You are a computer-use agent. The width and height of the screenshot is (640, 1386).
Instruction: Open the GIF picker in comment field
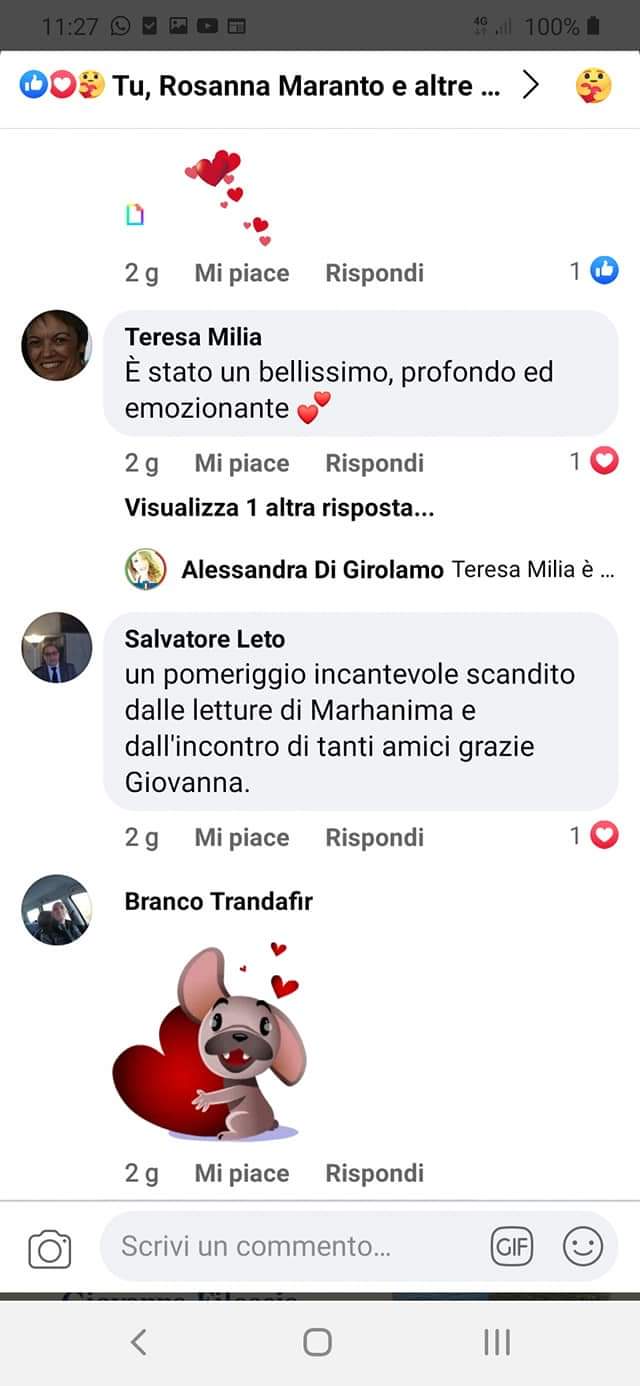click(x=512, y=1247)
